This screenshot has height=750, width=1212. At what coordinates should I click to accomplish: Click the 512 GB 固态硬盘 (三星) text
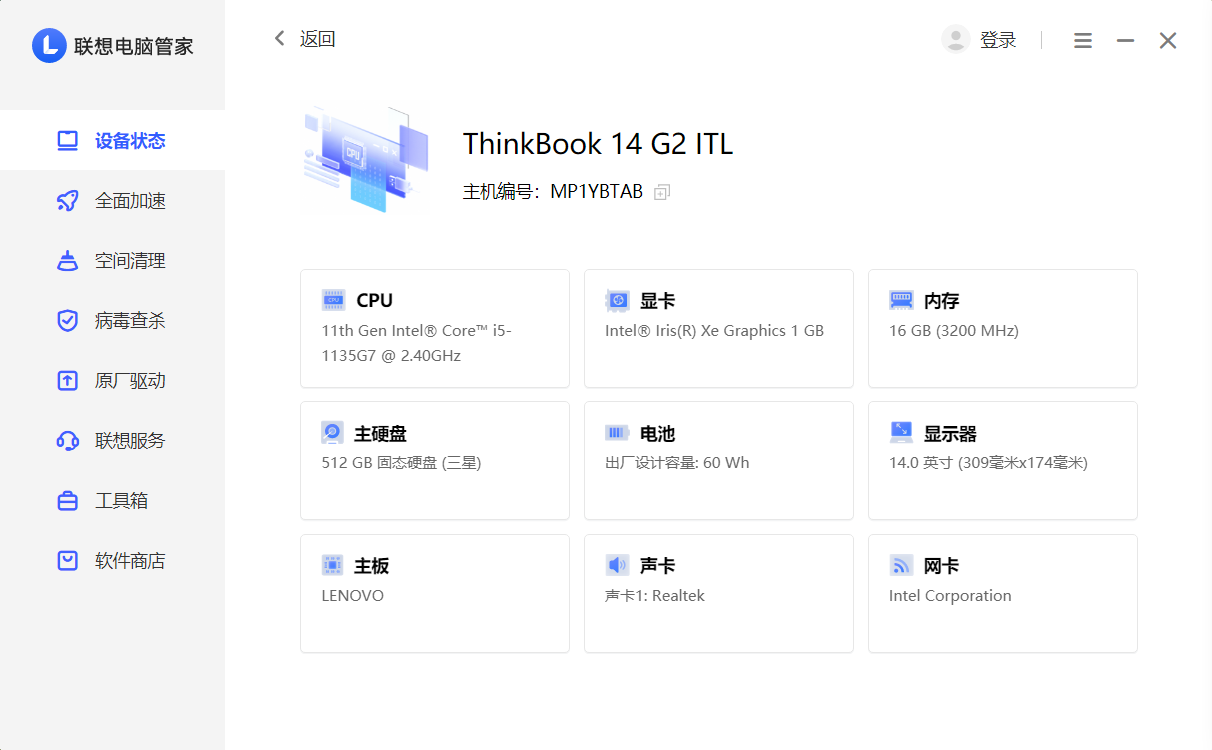coord(401,463)
